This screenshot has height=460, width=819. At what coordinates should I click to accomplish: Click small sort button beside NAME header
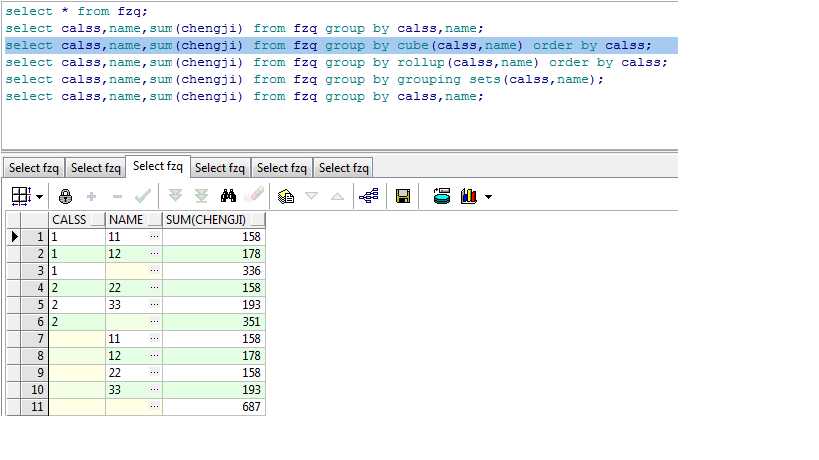[x=155, y=220]
